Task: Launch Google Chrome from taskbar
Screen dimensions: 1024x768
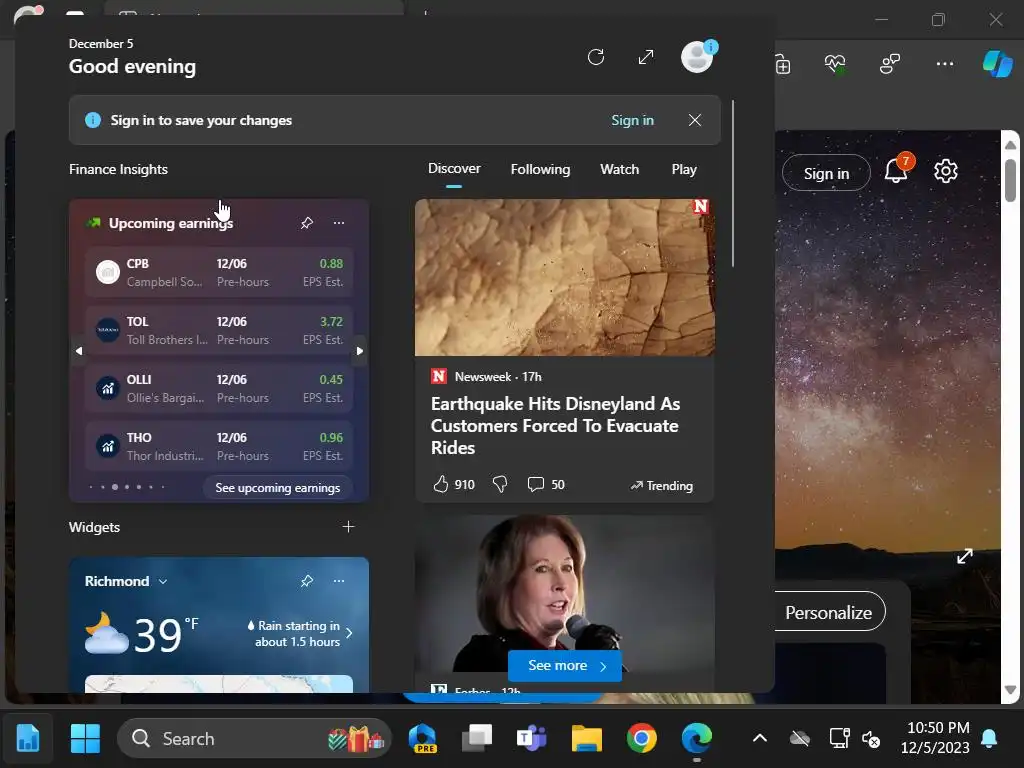Action: 642,739
